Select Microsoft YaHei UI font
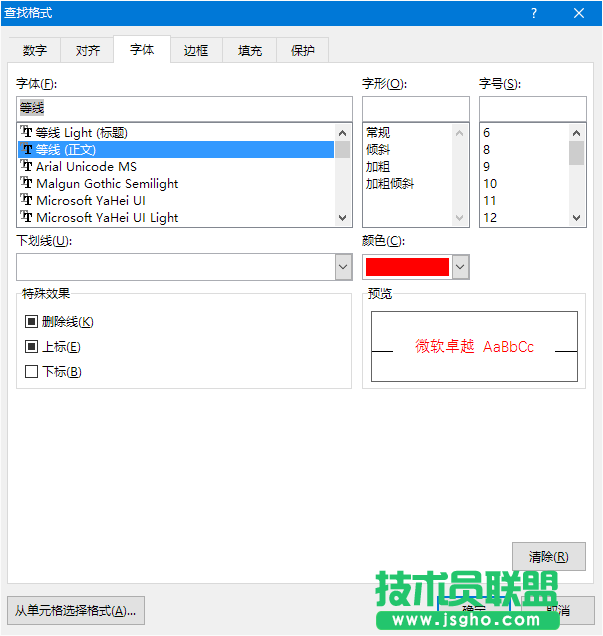Viewport: 603px width, 636px height. point(90,201)
